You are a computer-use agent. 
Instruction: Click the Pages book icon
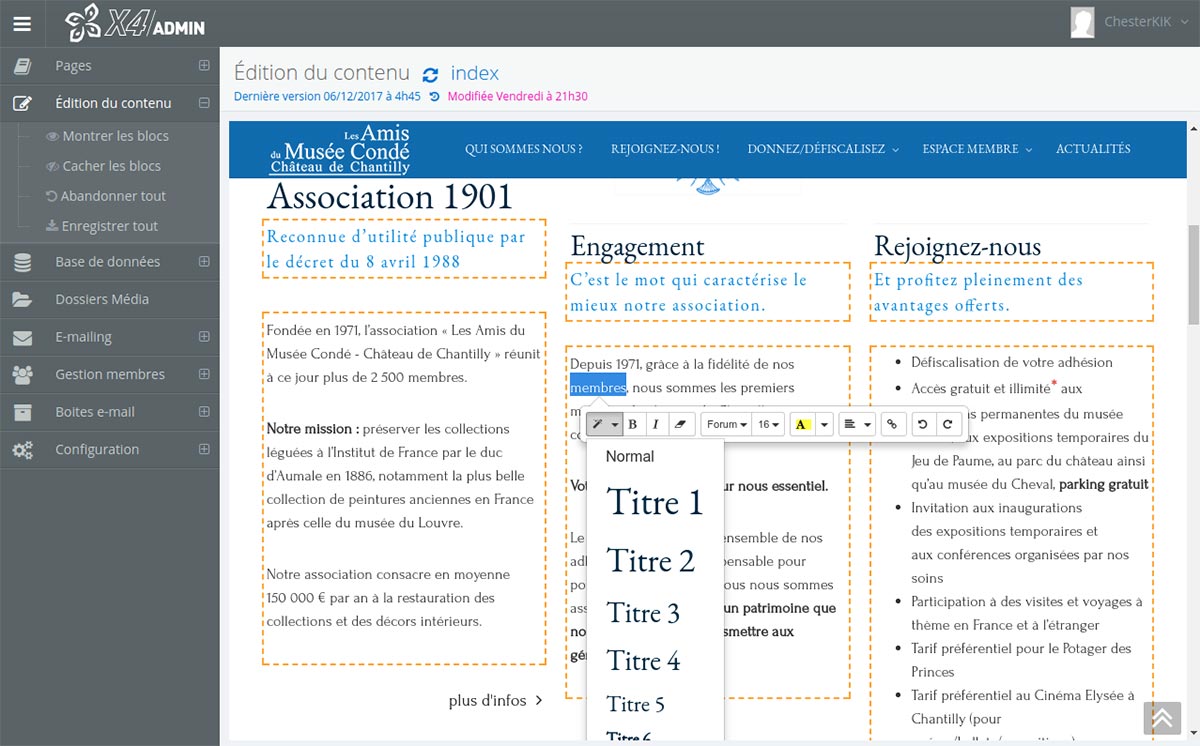pos(22,66)
